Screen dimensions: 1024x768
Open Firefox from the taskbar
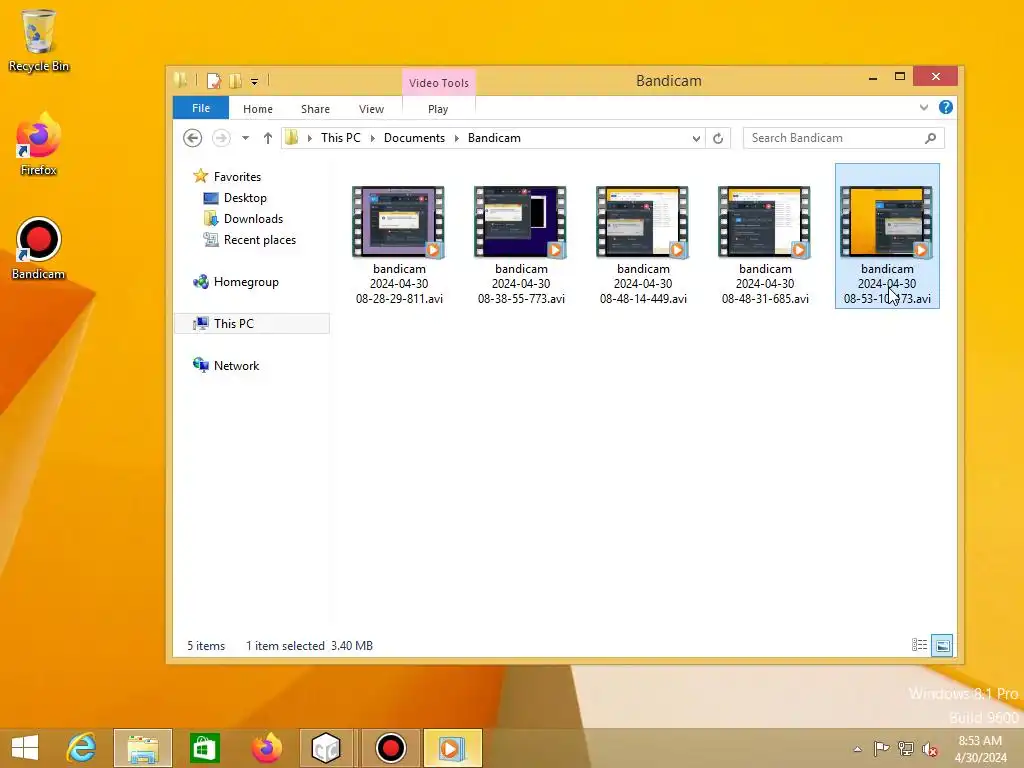click(267, 748)
